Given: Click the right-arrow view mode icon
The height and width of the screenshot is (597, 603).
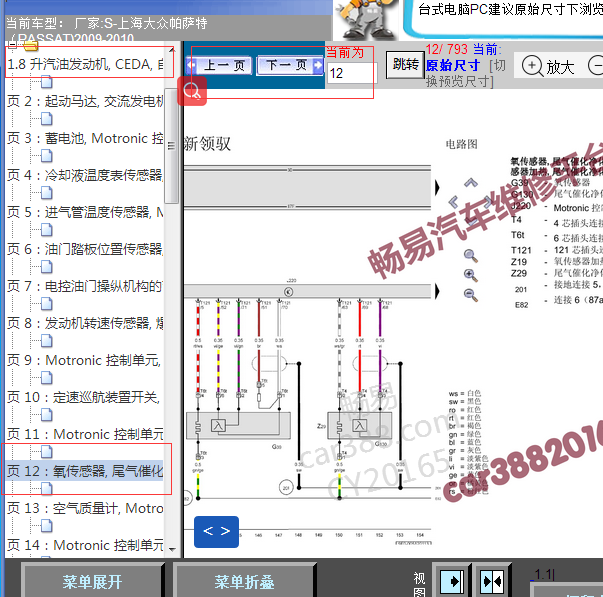Looking at the screenshot, I should click(x=451, y=581).
